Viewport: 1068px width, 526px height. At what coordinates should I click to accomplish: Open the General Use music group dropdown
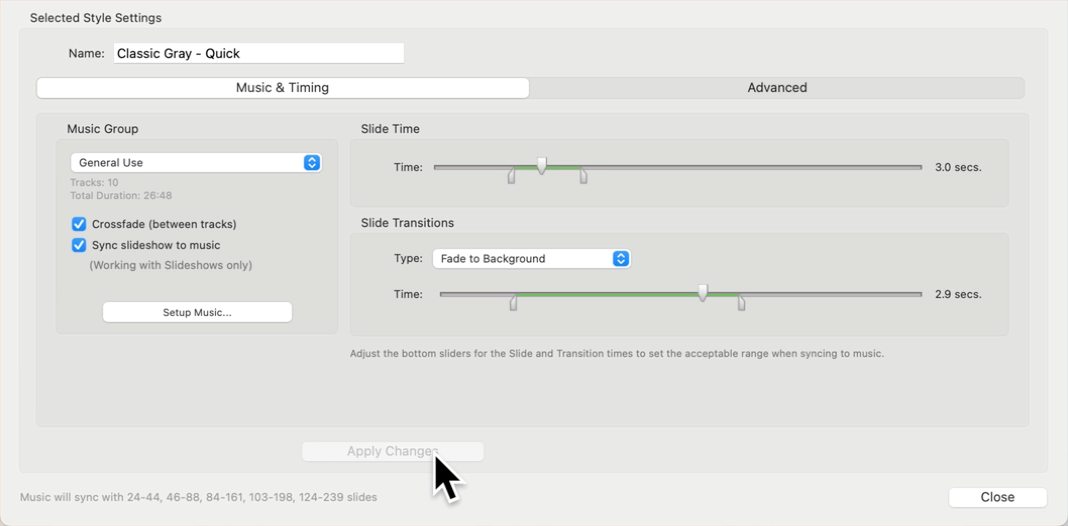point(195,163)
